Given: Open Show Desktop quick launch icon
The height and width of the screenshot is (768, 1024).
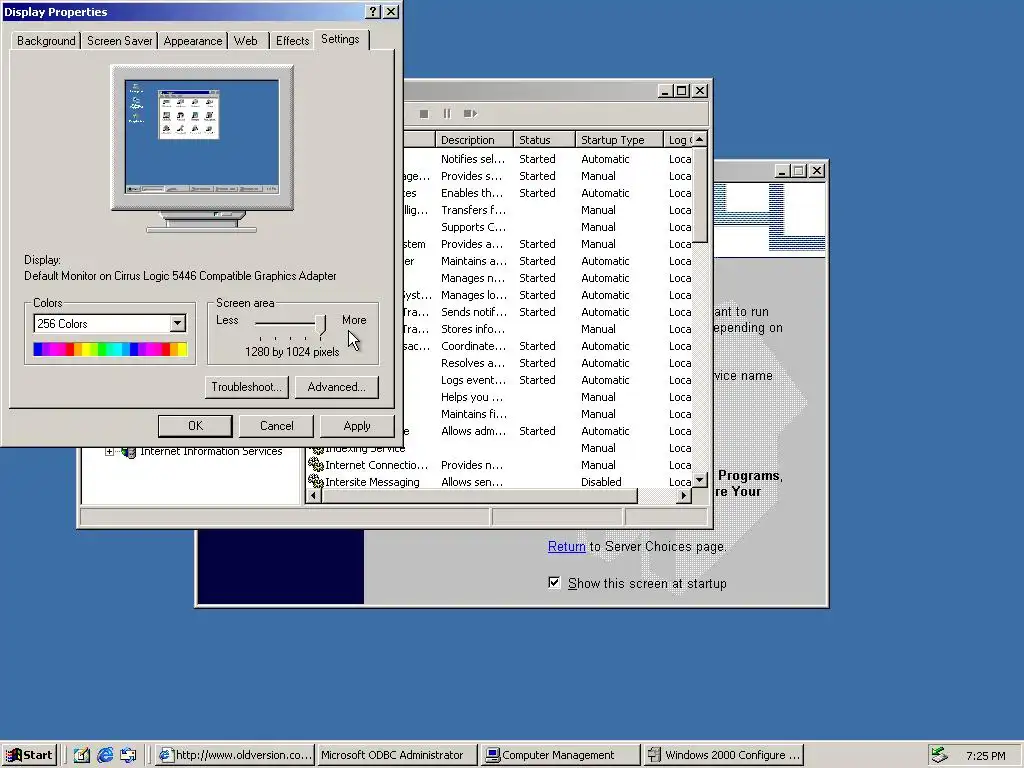Looking at the screenshot, I should 81,755.
